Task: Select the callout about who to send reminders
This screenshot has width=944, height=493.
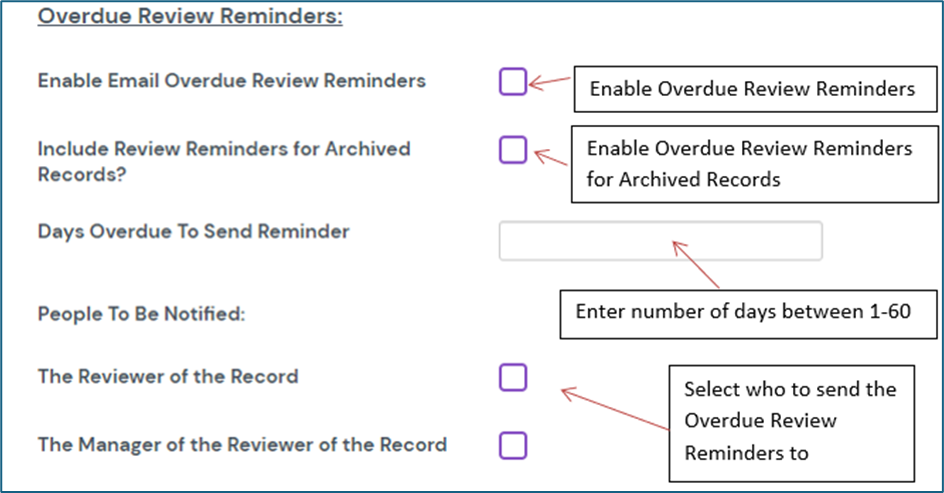Action: 790,421
